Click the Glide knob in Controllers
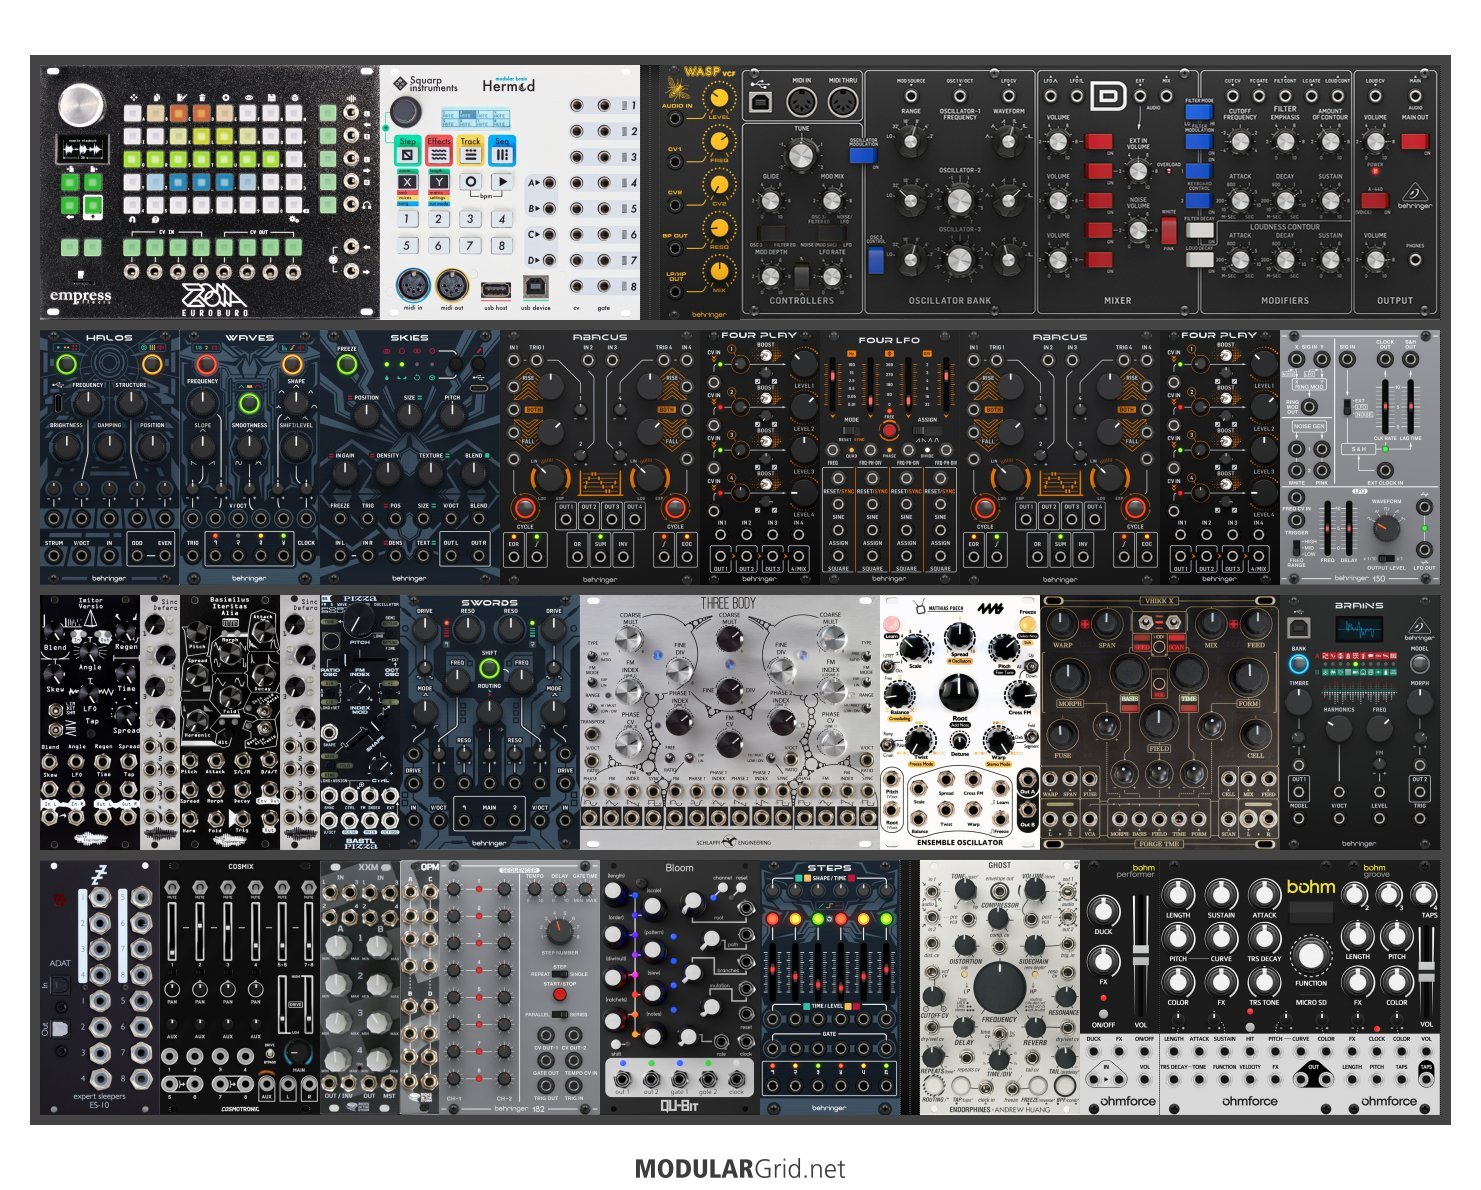This screenshot has width=1481, height=1190. coord(770,202)
